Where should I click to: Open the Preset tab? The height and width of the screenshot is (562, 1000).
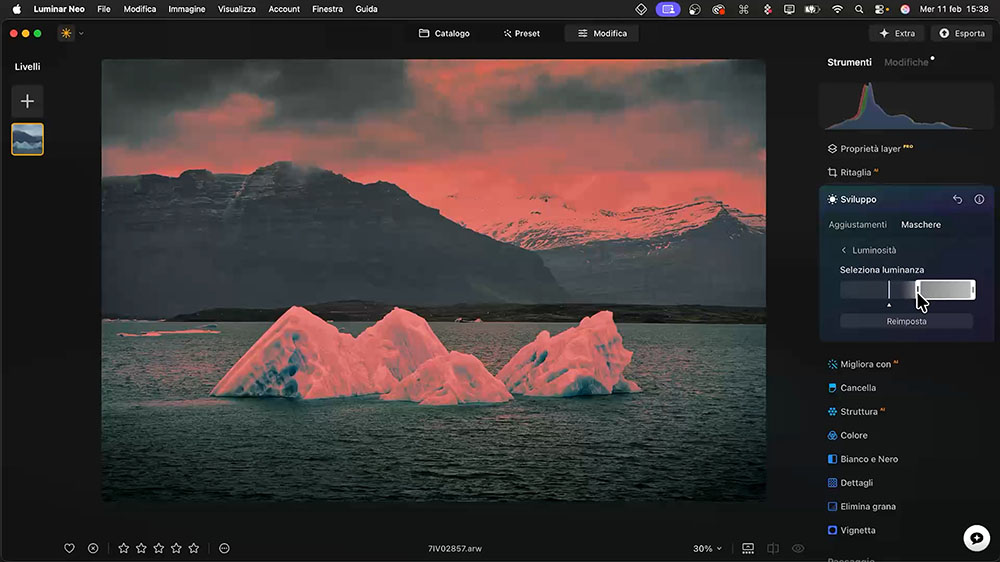click(521, 33)
